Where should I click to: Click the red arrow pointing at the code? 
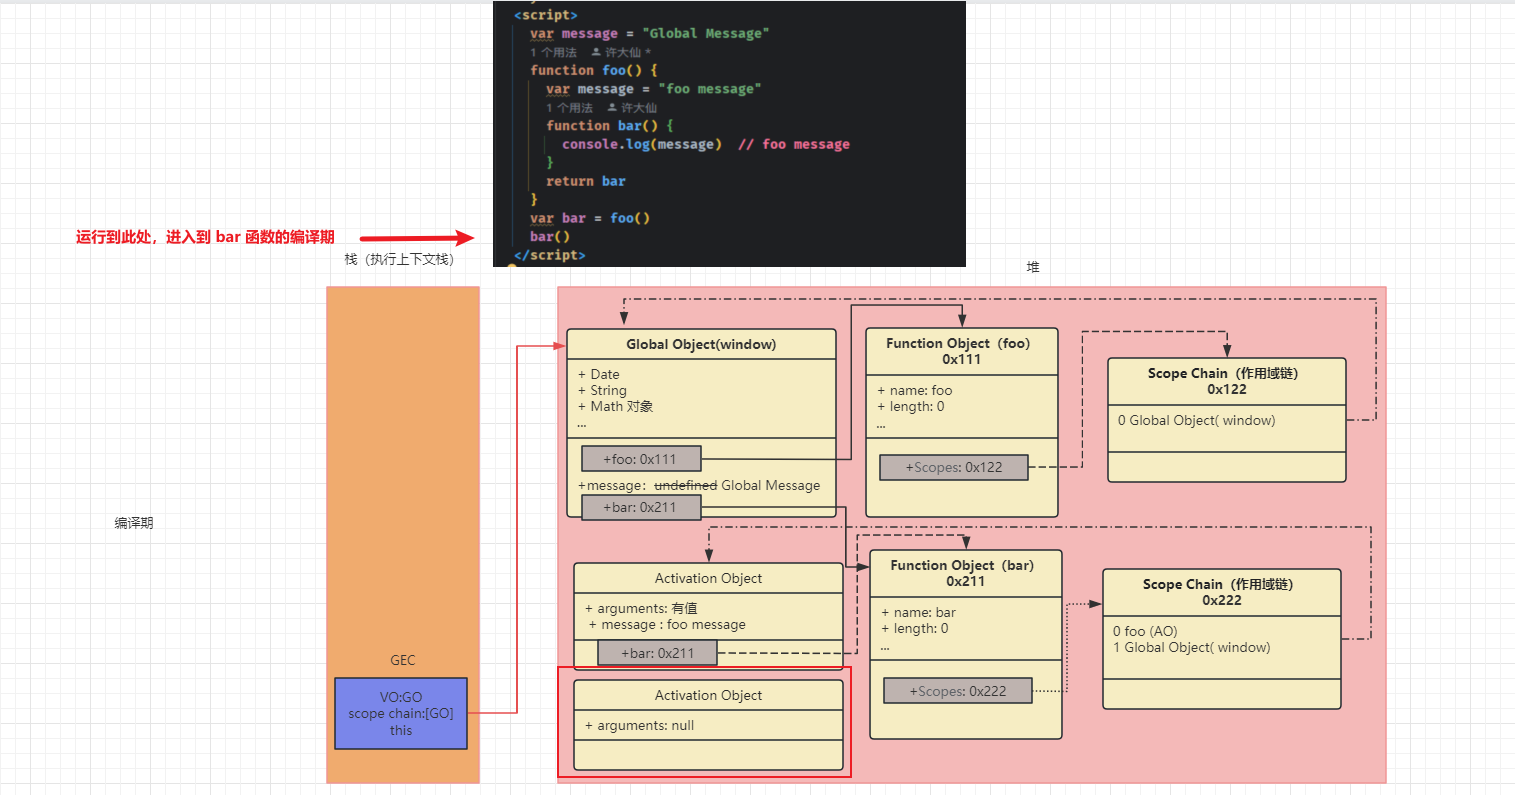pos(416,238)
